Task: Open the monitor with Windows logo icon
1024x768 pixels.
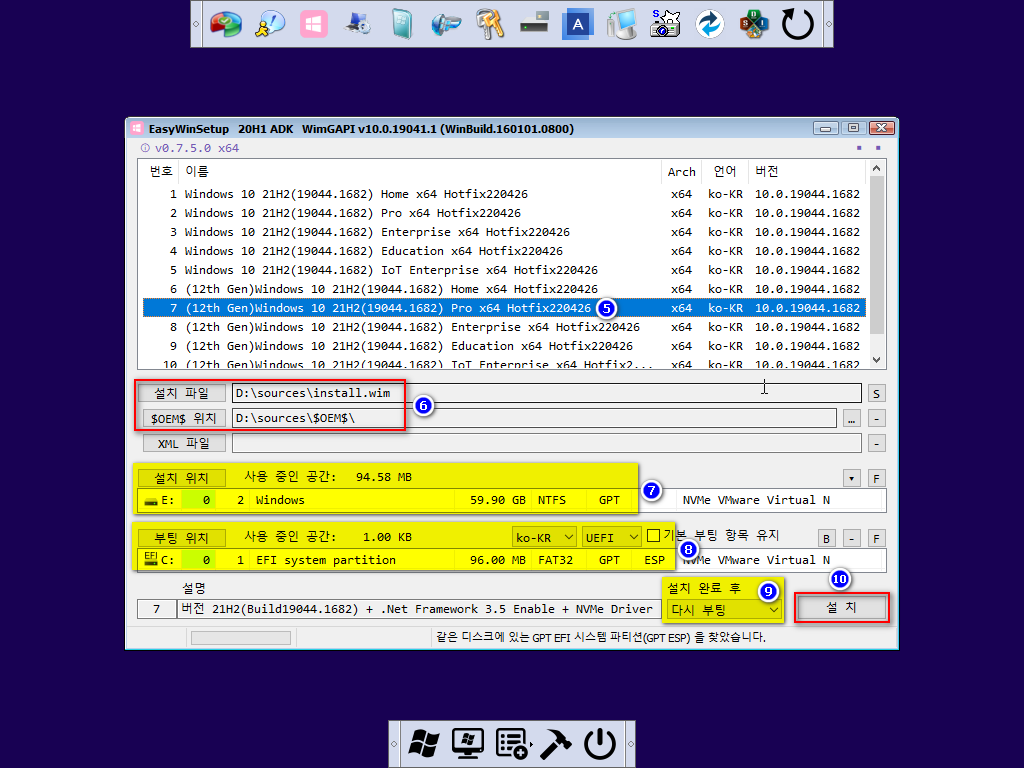Action: point(468,744)
